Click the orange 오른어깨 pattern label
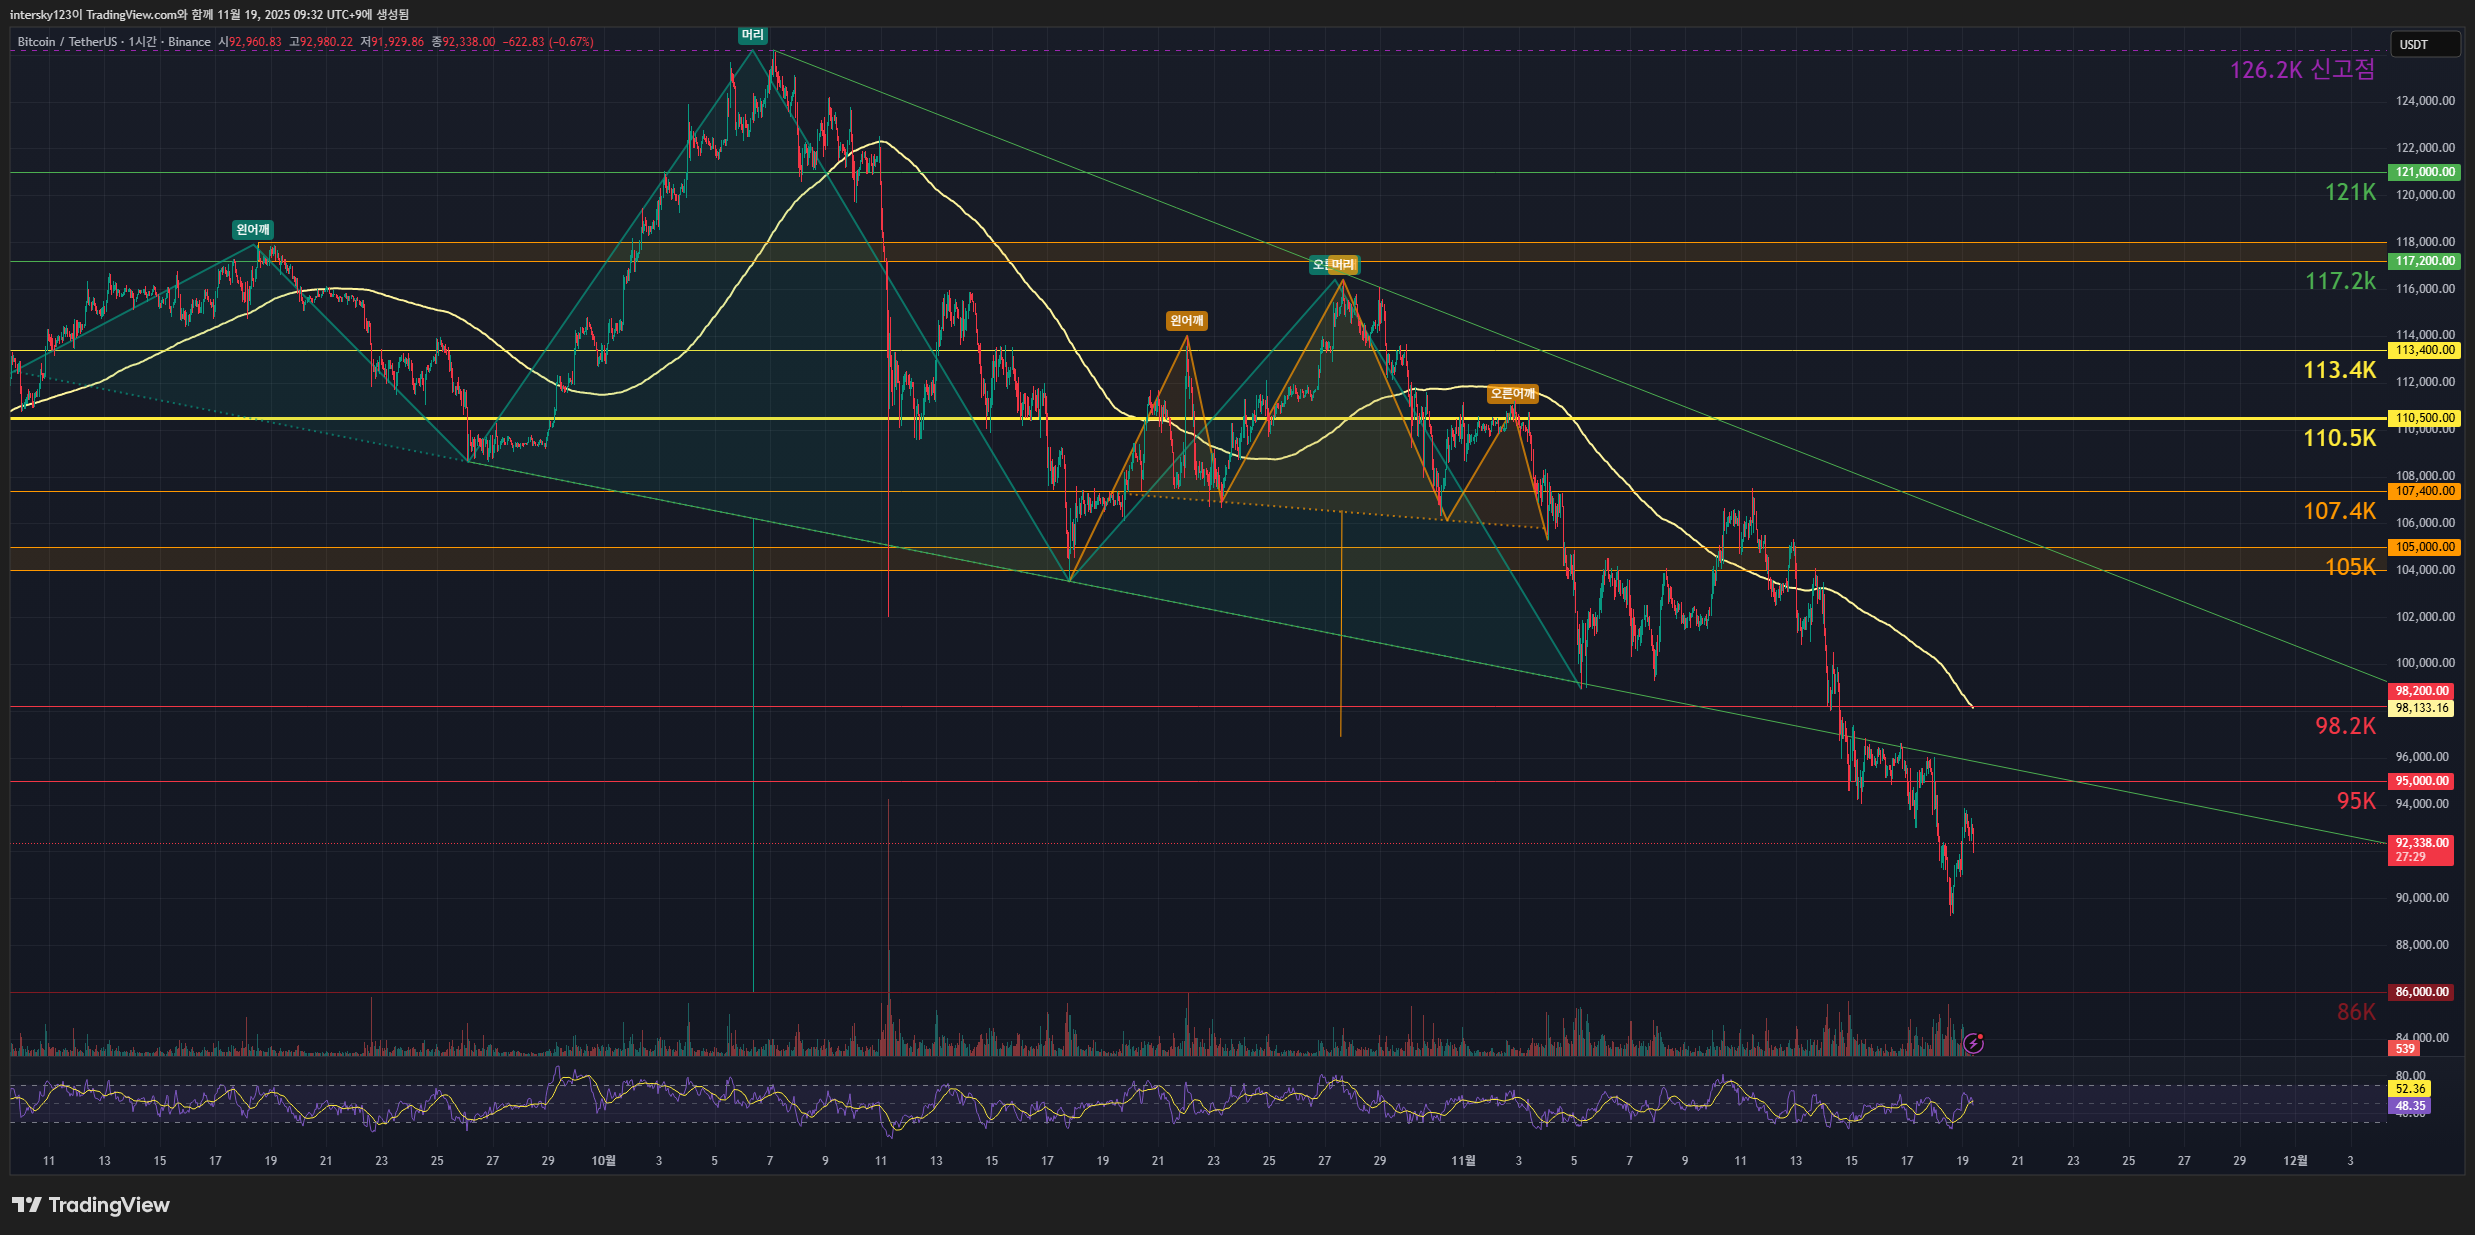2475x1235 pixels. [1512, 394]
